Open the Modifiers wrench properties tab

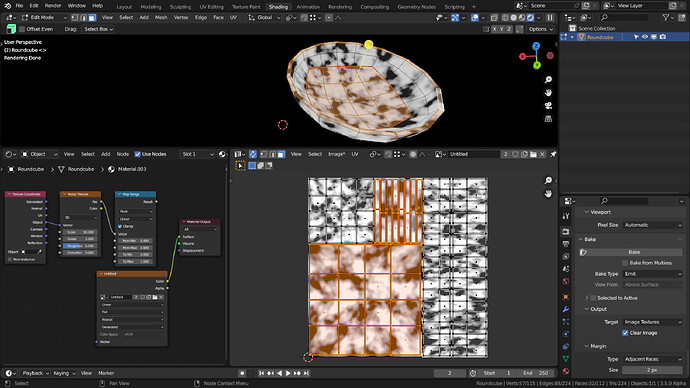coord(566,309)
